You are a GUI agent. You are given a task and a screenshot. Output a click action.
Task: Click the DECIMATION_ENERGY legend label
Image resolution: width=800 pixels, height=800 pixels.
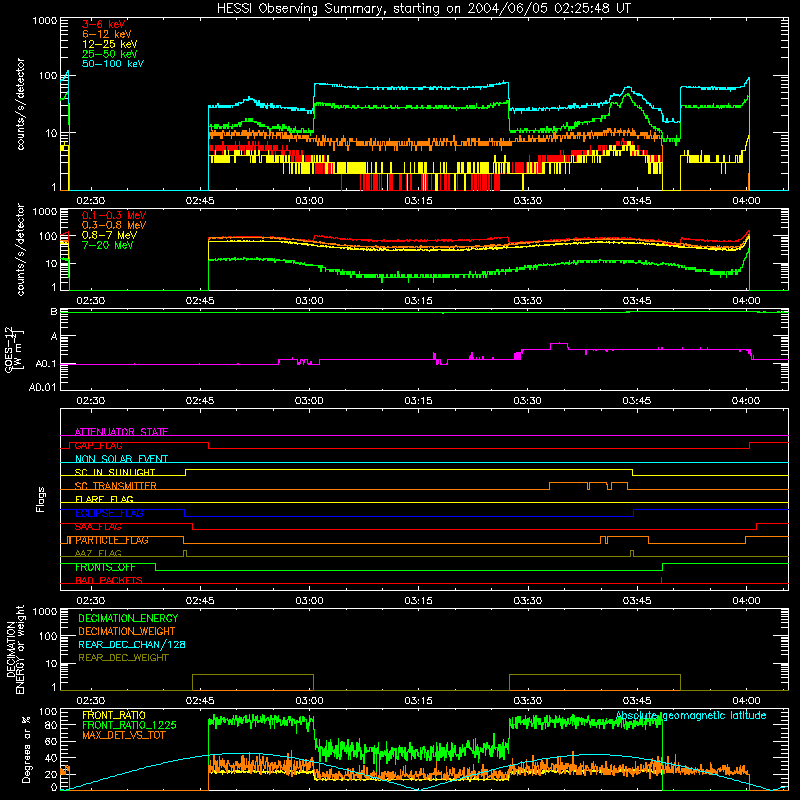click(x=128, y=618)
